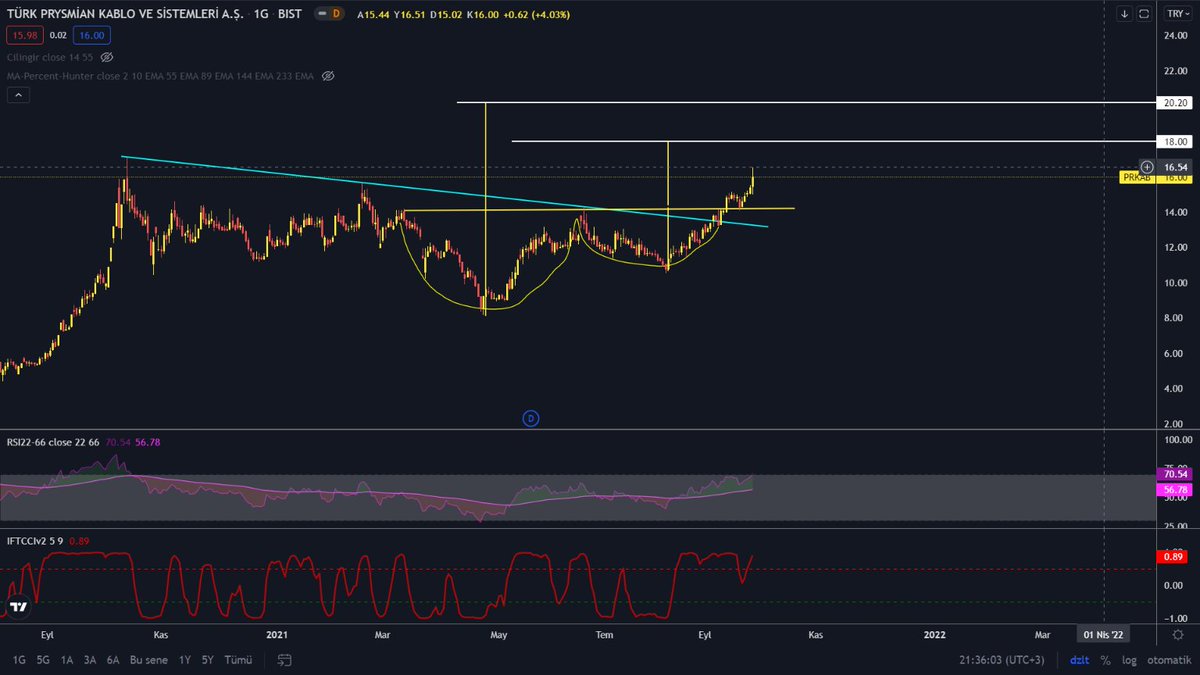Image resolution: width=1200 pixels, height=675 pixels.
Task: Toggle otomatik auto scale
Action: [1167, 660]
